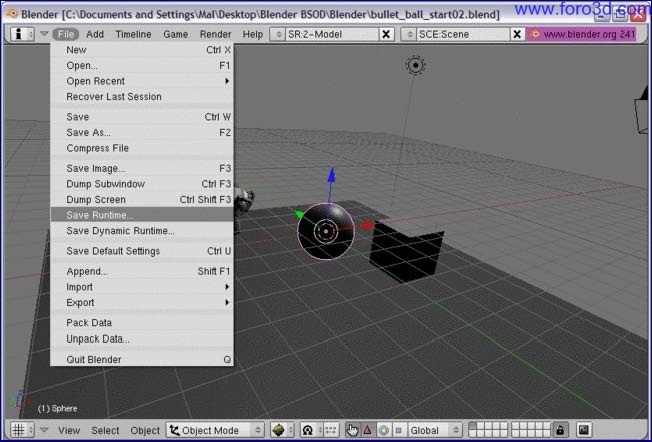The image size is (652, 442).
Task: Select Save Default Settings
Action: (142, 251)
